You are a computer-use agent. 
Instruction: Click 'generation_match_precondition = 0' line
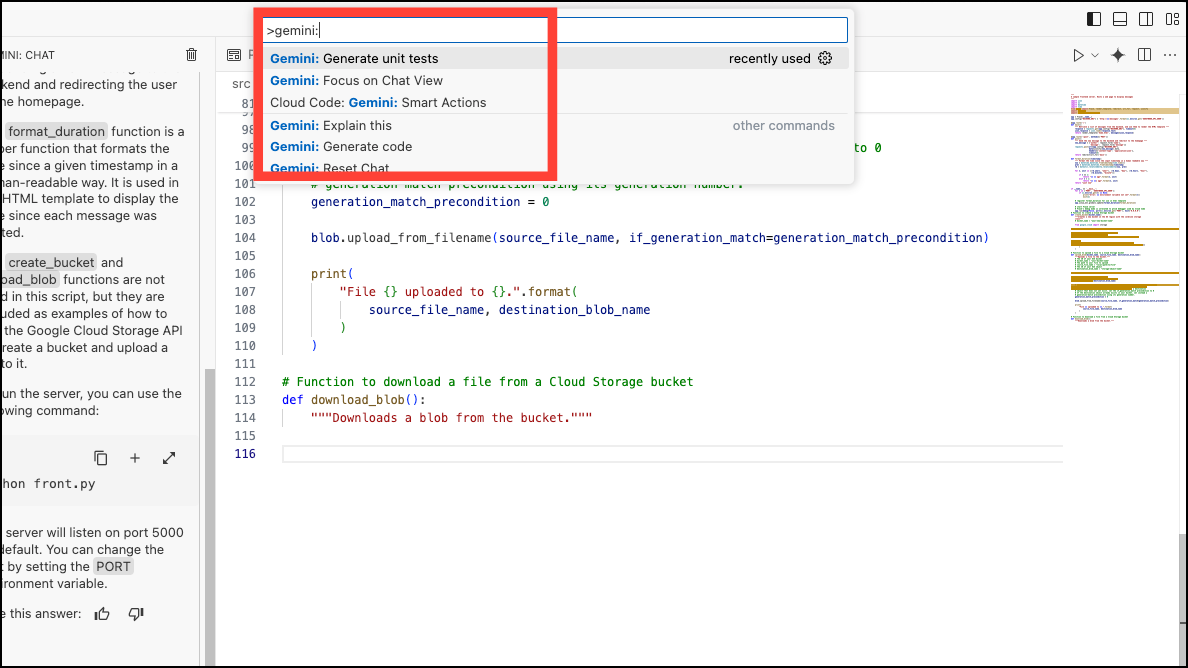pyautogui.click(x=430, y=201)
